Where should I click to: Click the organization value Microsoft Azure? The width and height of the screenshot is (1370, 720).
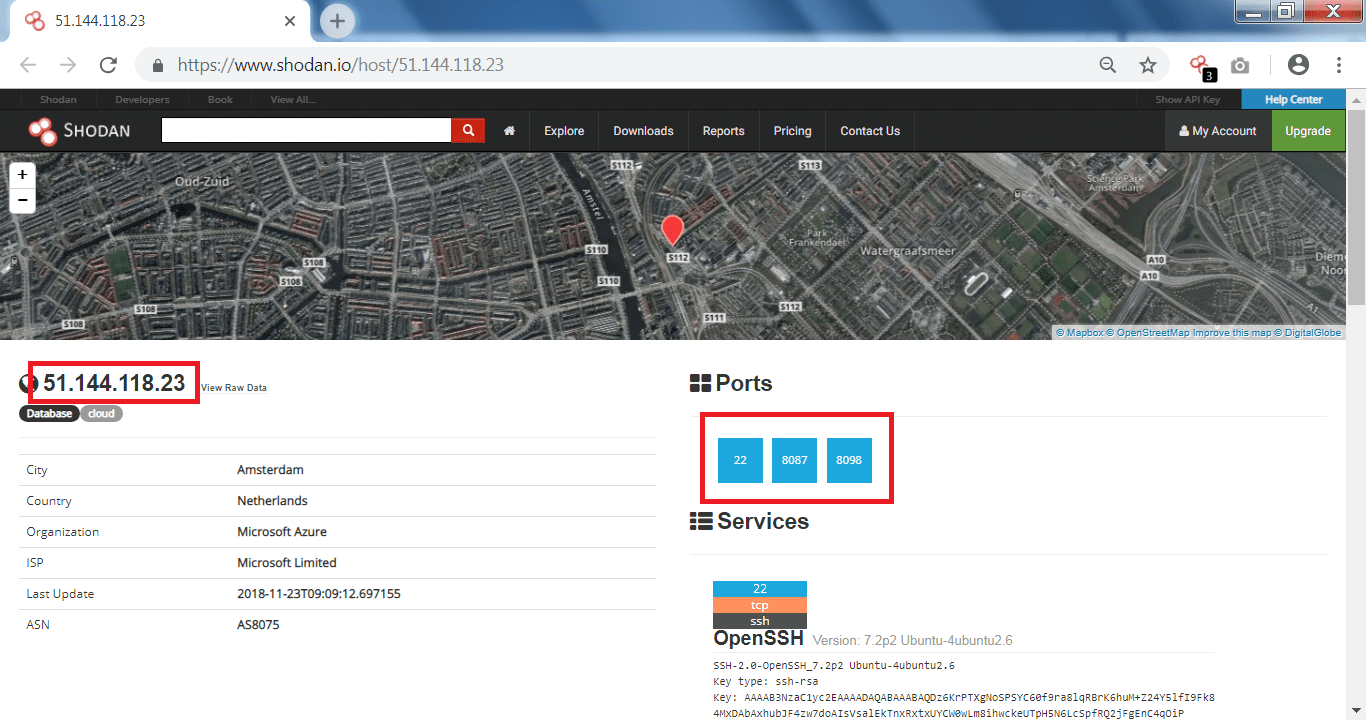click(282, 532)
